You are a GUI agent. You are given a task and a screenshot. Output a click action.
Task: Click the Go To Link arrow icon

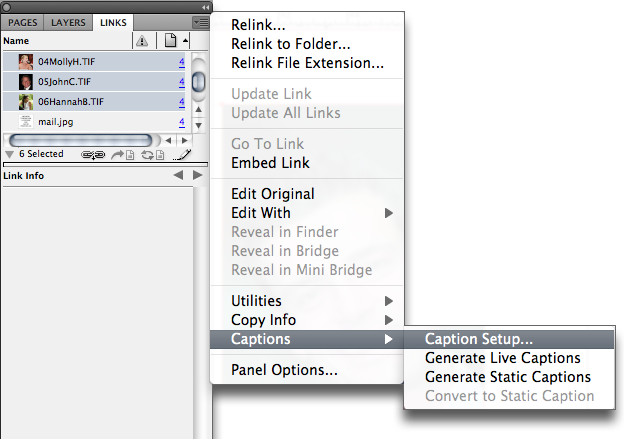coord(123,154)
